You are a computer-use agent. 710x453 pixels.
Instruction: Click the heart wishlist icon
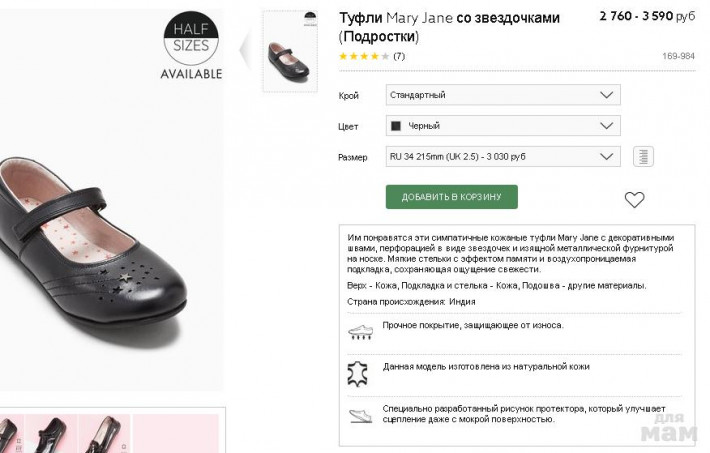634,199
